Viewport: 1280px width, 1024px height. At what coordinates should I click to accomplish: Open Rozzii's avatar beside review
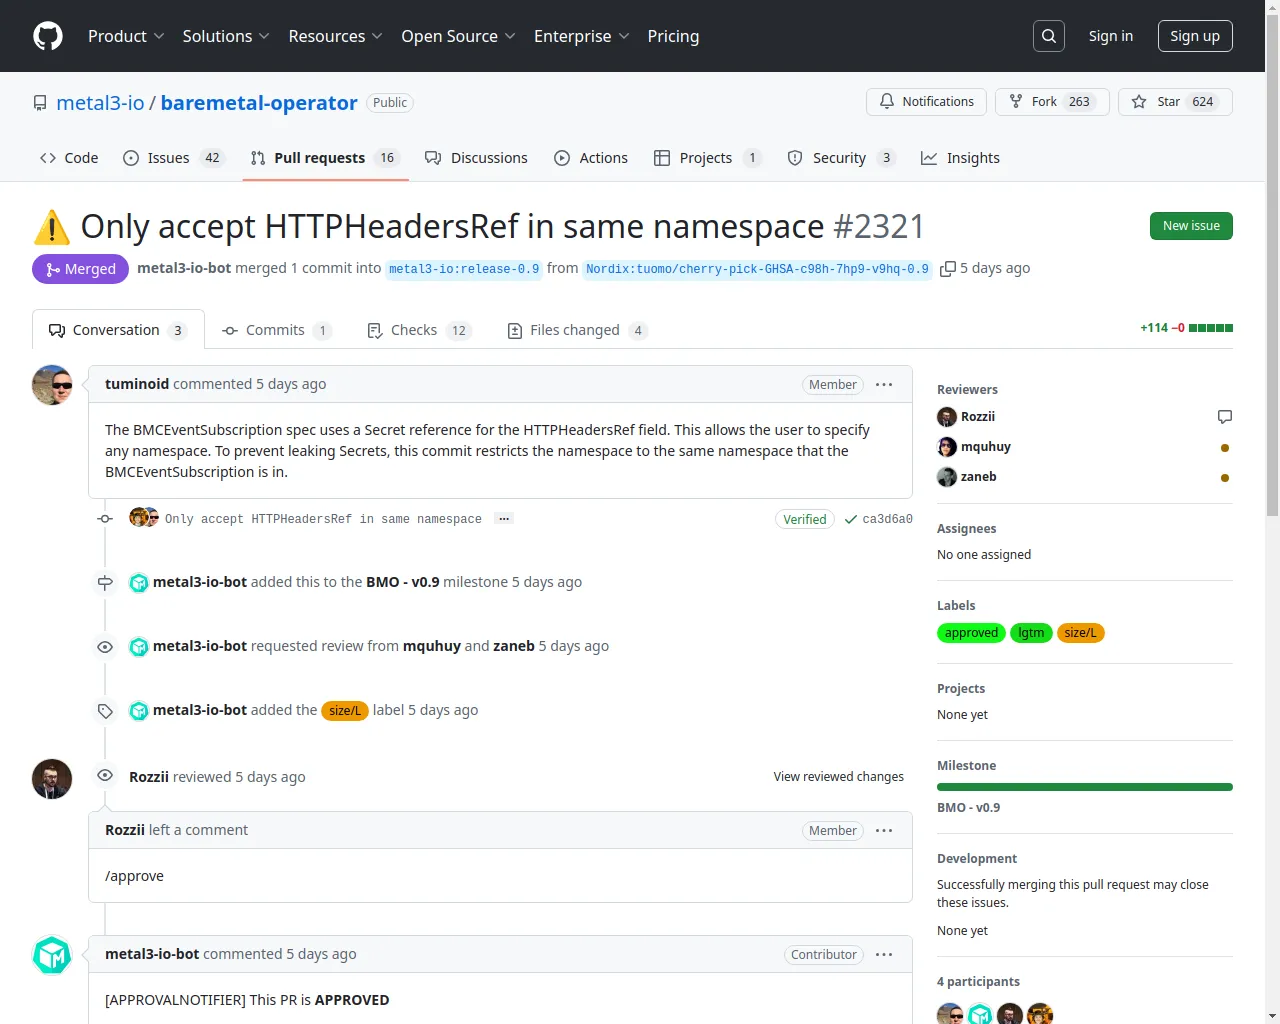[52, 779]
